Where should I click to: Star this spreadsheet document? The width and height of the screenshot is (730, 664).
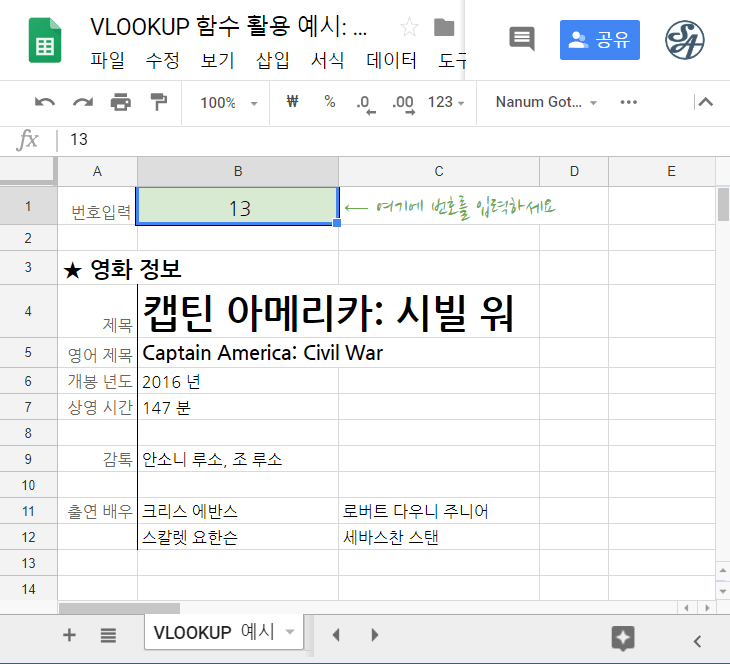click(x=409, y=27)
